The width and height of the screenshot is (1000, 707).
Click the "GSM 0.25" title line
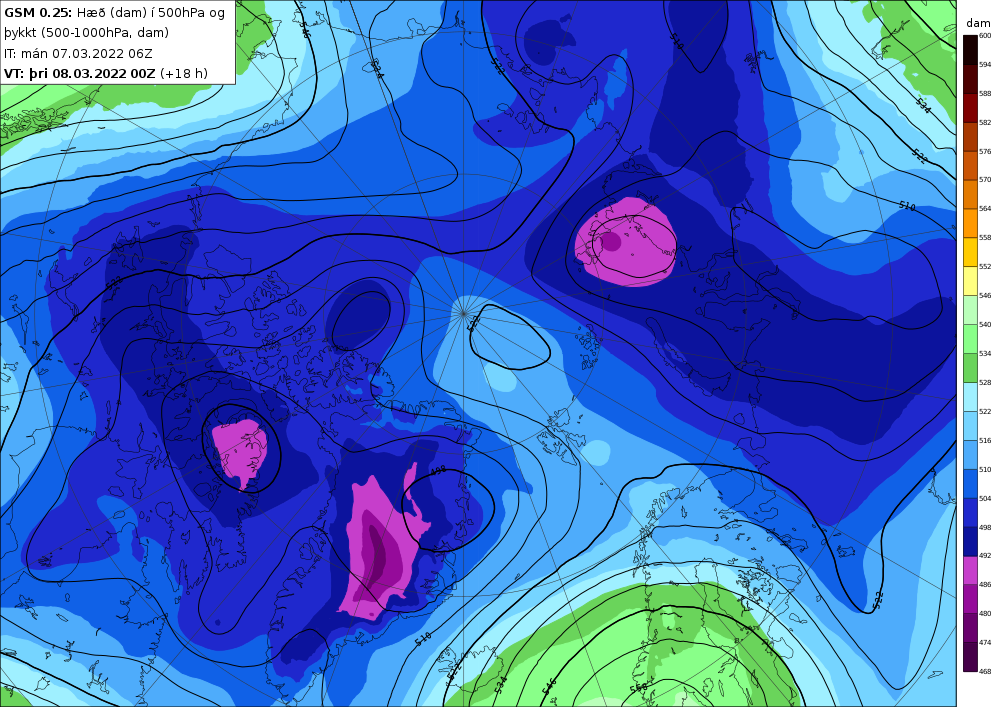[115, 13]
